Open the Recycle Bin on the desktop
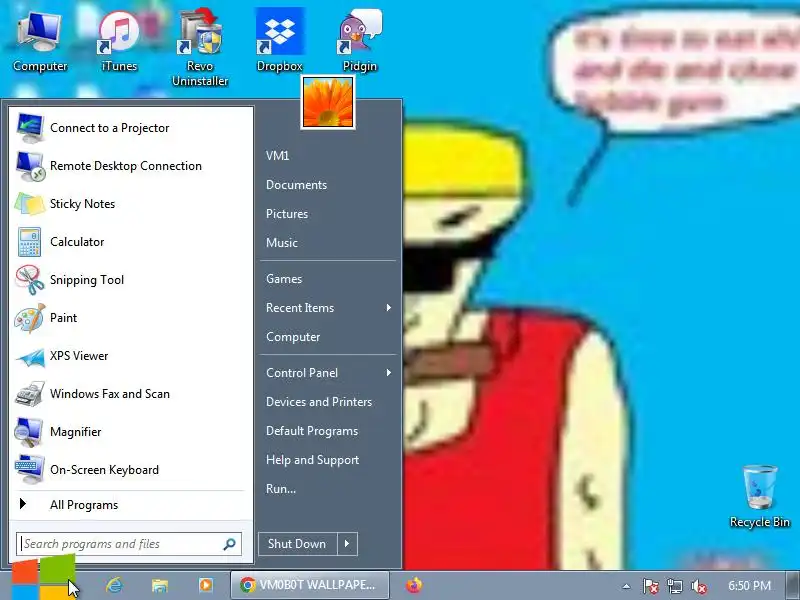This screenshot has width=800, height=600. coord(760,496)
